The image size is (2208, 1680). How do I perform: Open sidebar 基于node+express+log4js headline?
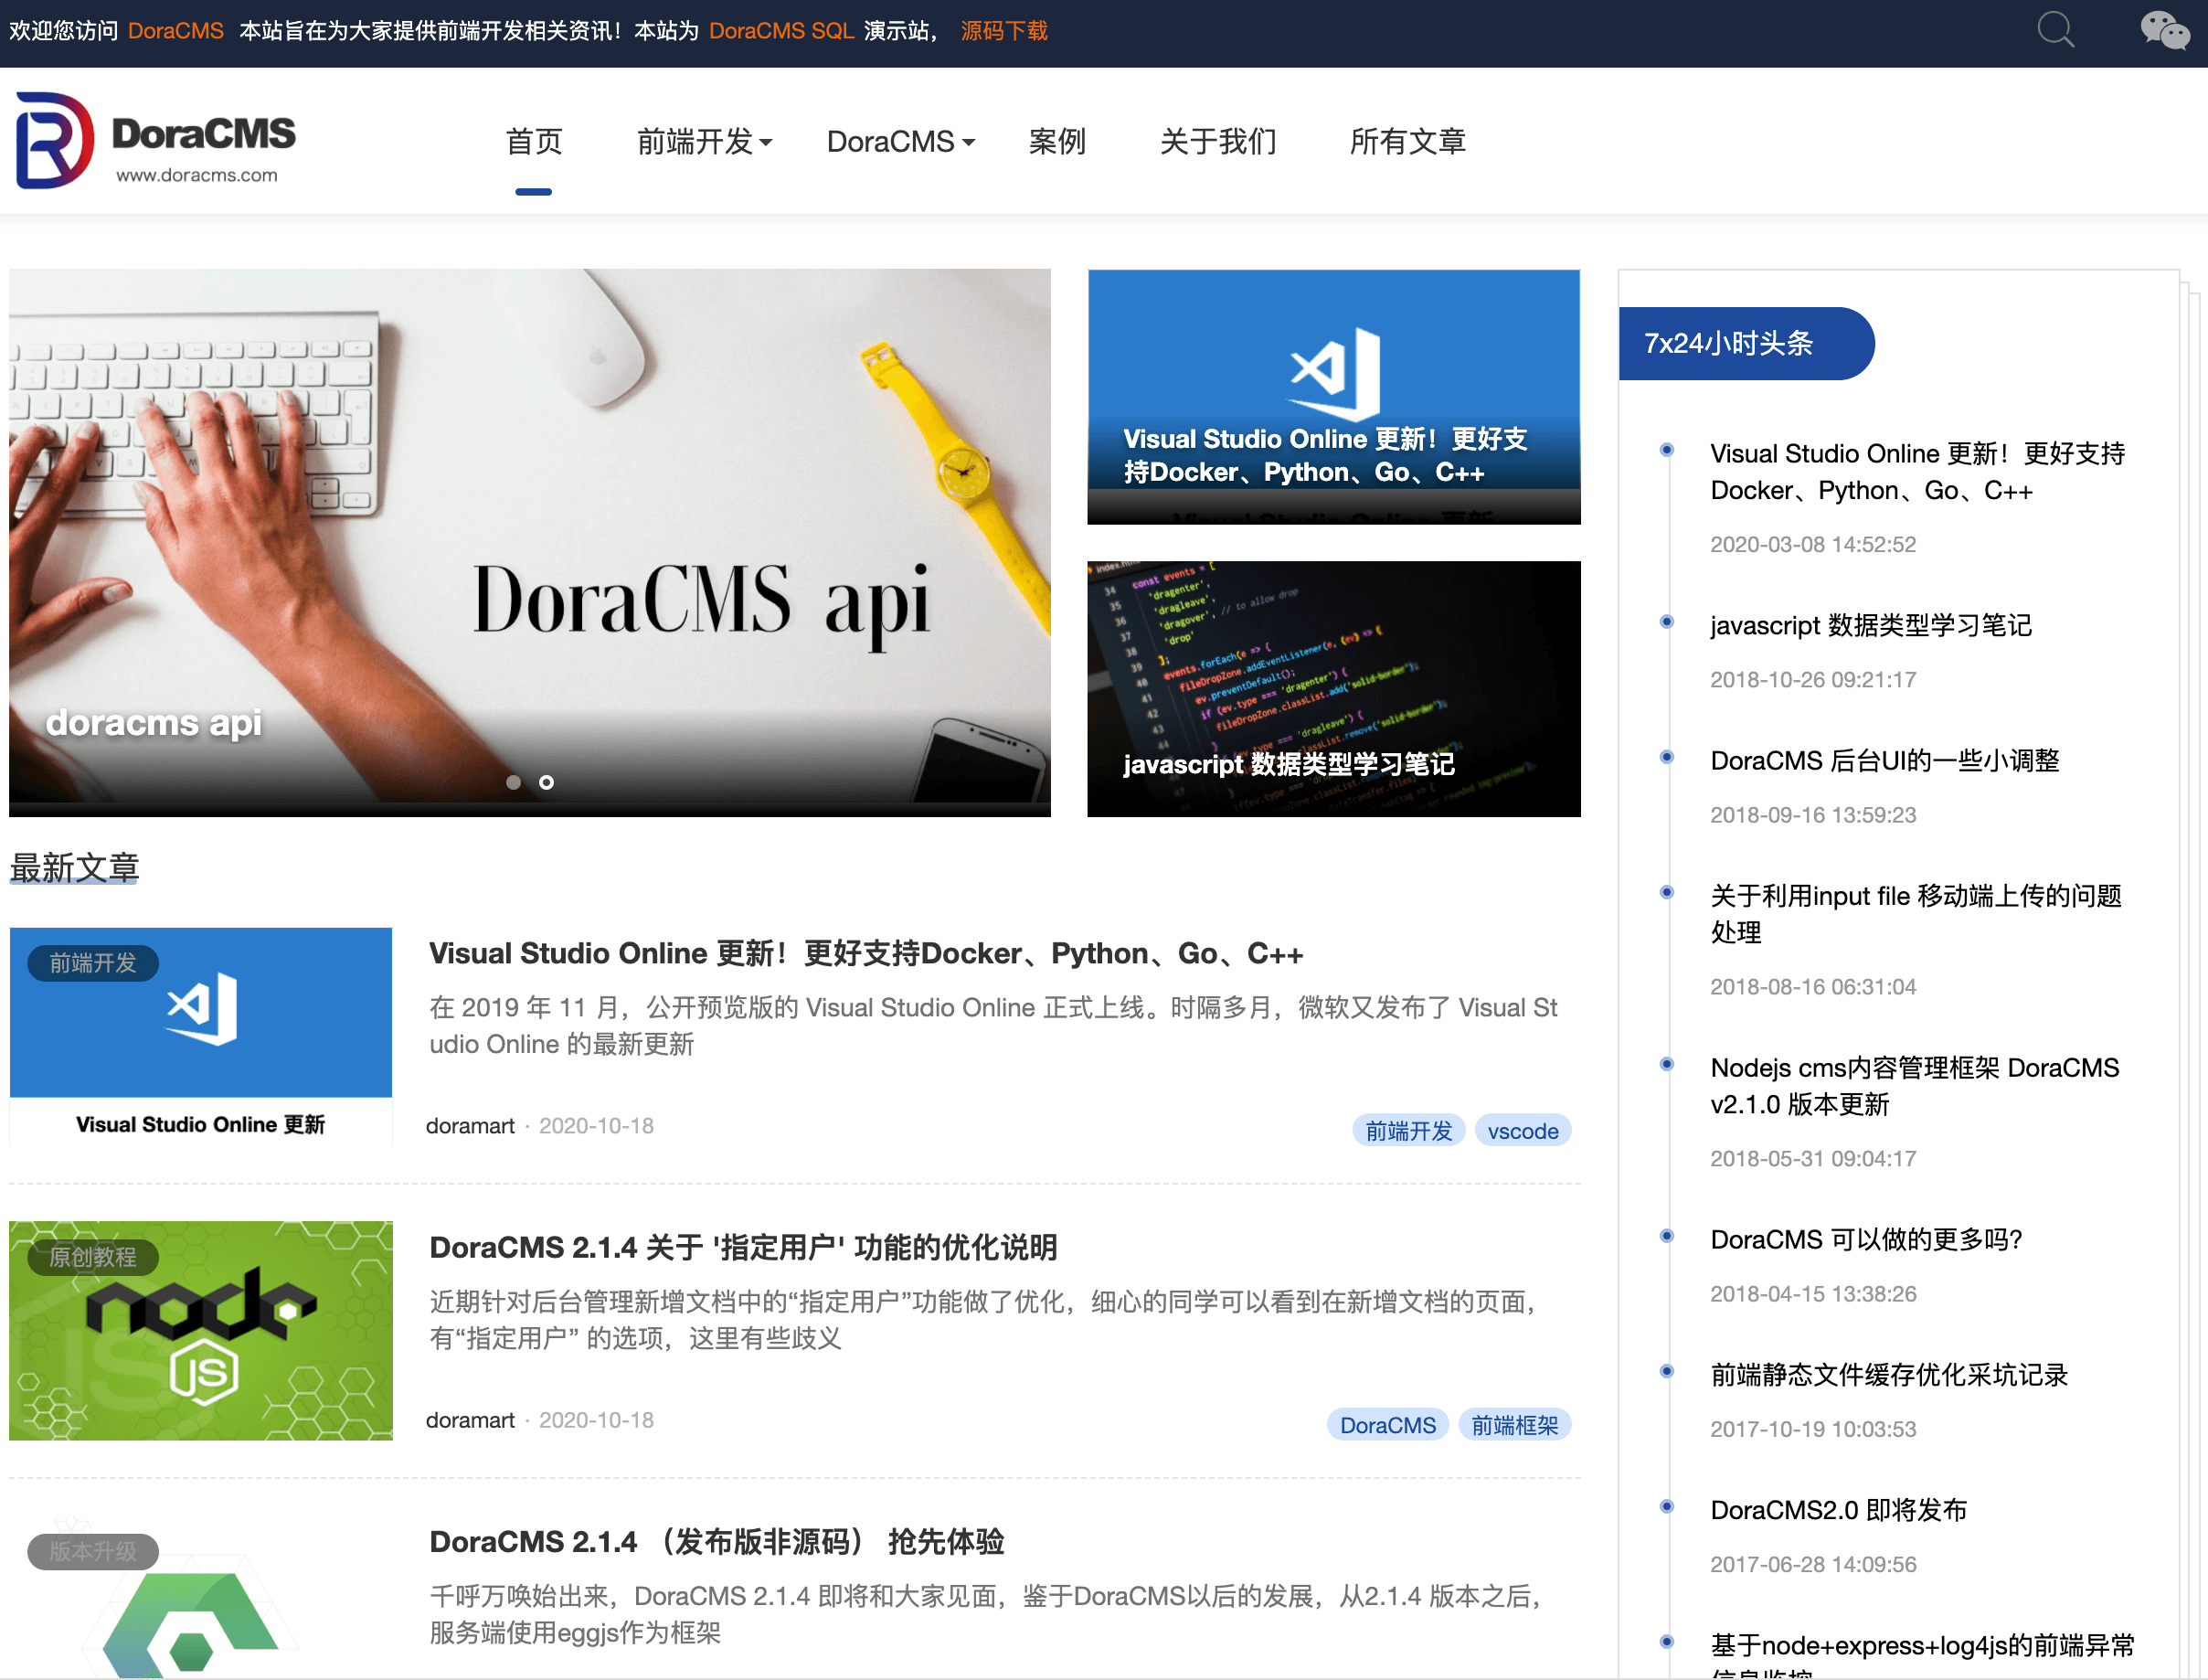1922,1657
